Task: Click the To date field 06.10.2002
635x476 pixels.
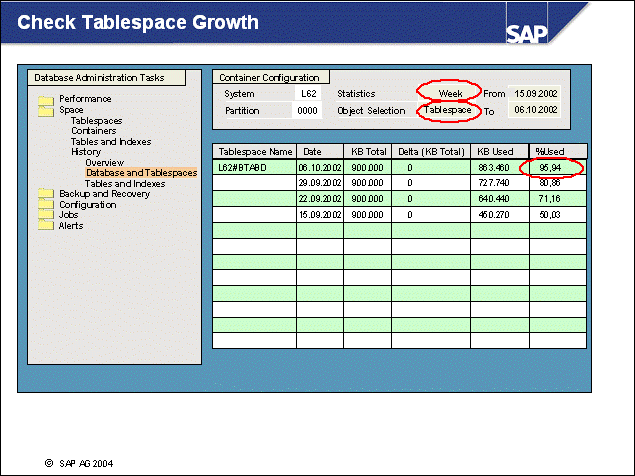Action: [534, 110]
